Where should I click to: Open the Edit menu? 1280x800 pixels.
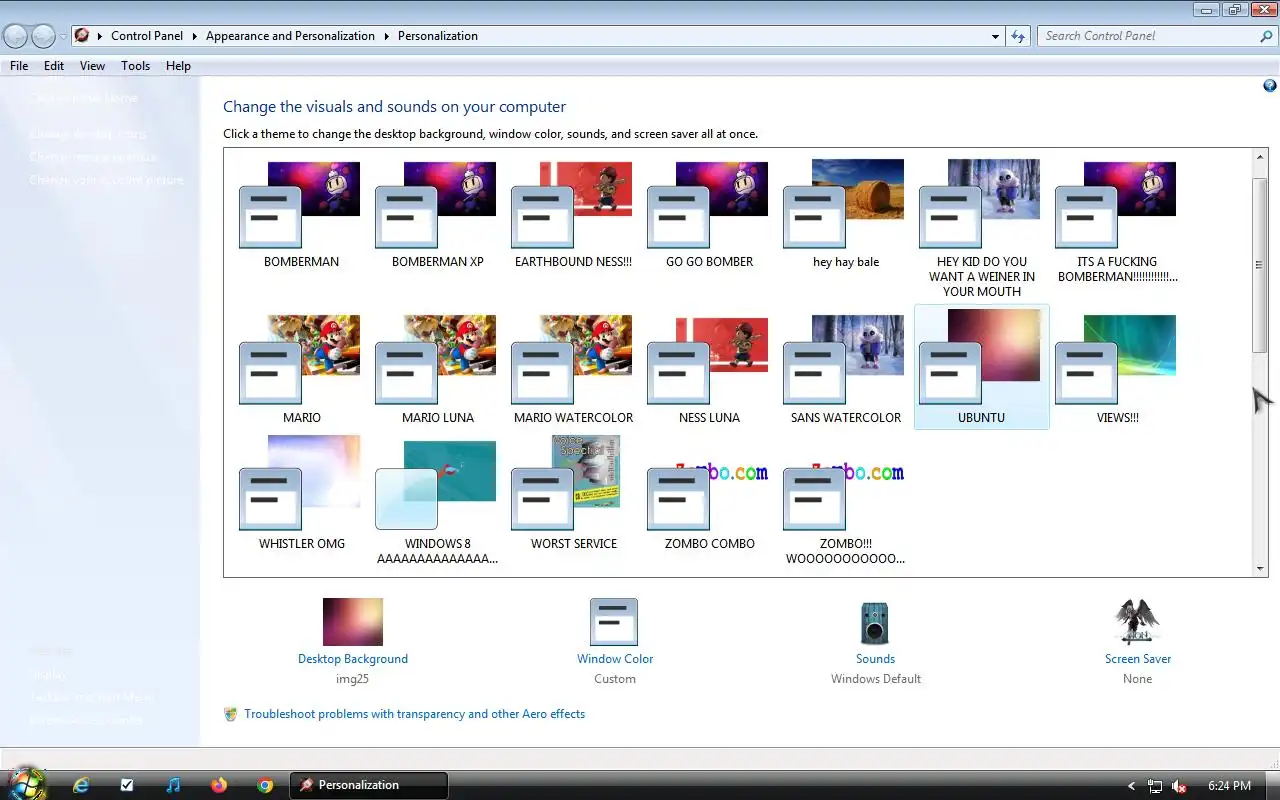tap(54, 66)
